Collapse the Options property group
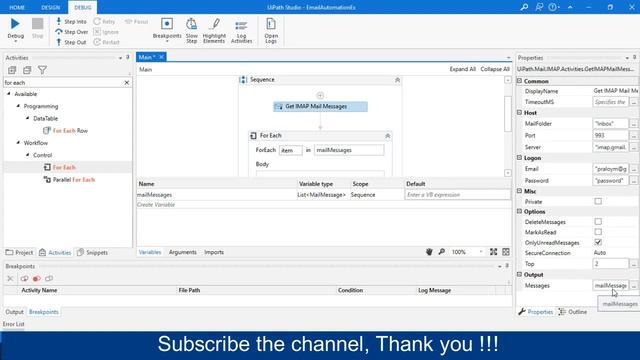Screen dimensions: 640x360 520,211
